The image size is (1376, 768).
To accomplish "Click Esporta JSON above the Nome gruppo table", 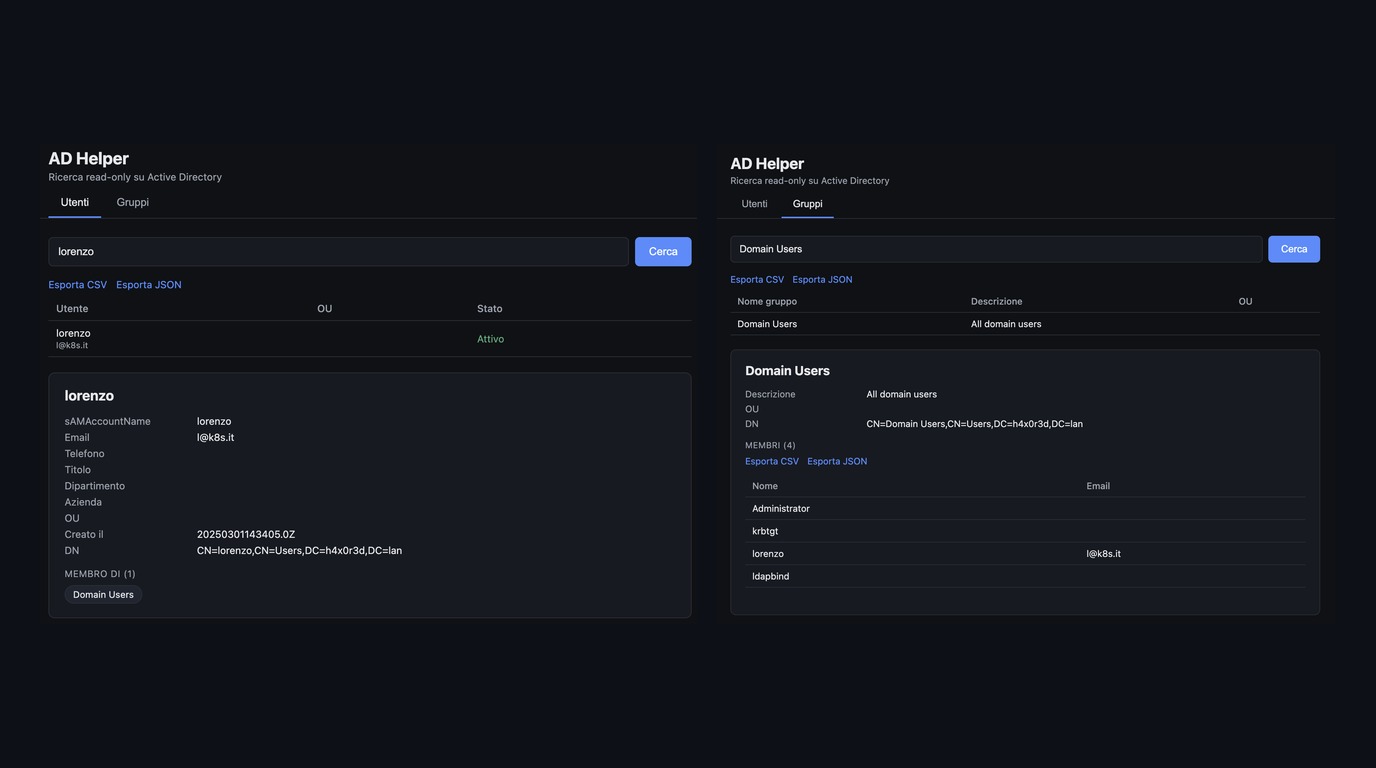I will pos(823,280).
